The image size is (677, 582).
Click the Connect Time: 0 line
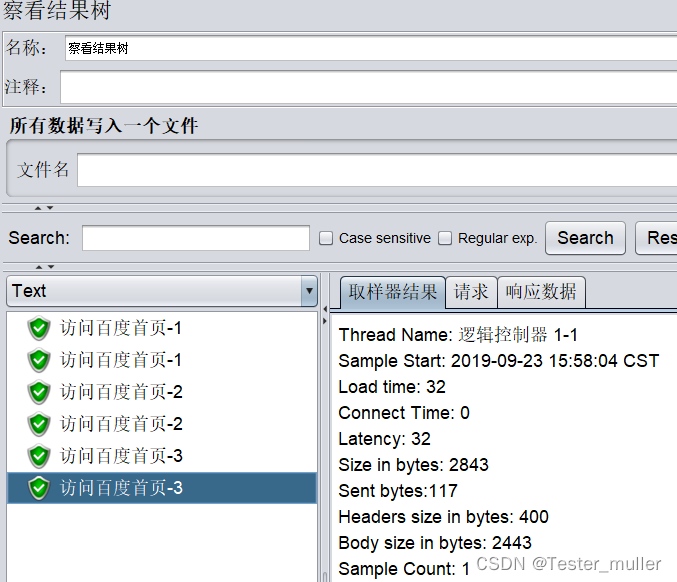404,413
